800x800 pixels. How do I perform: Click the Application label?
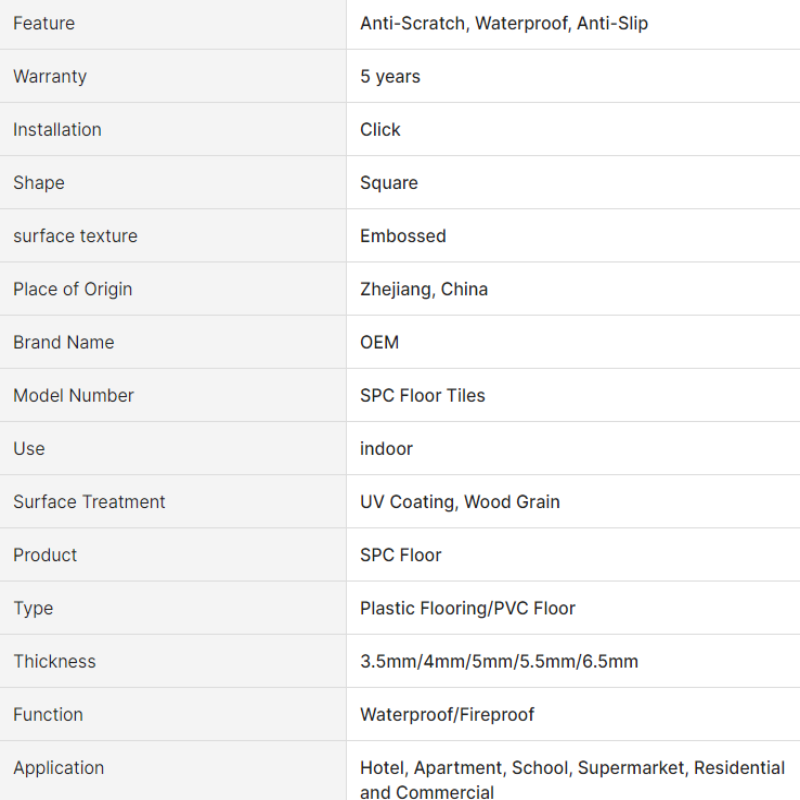[x=58, y=768]
